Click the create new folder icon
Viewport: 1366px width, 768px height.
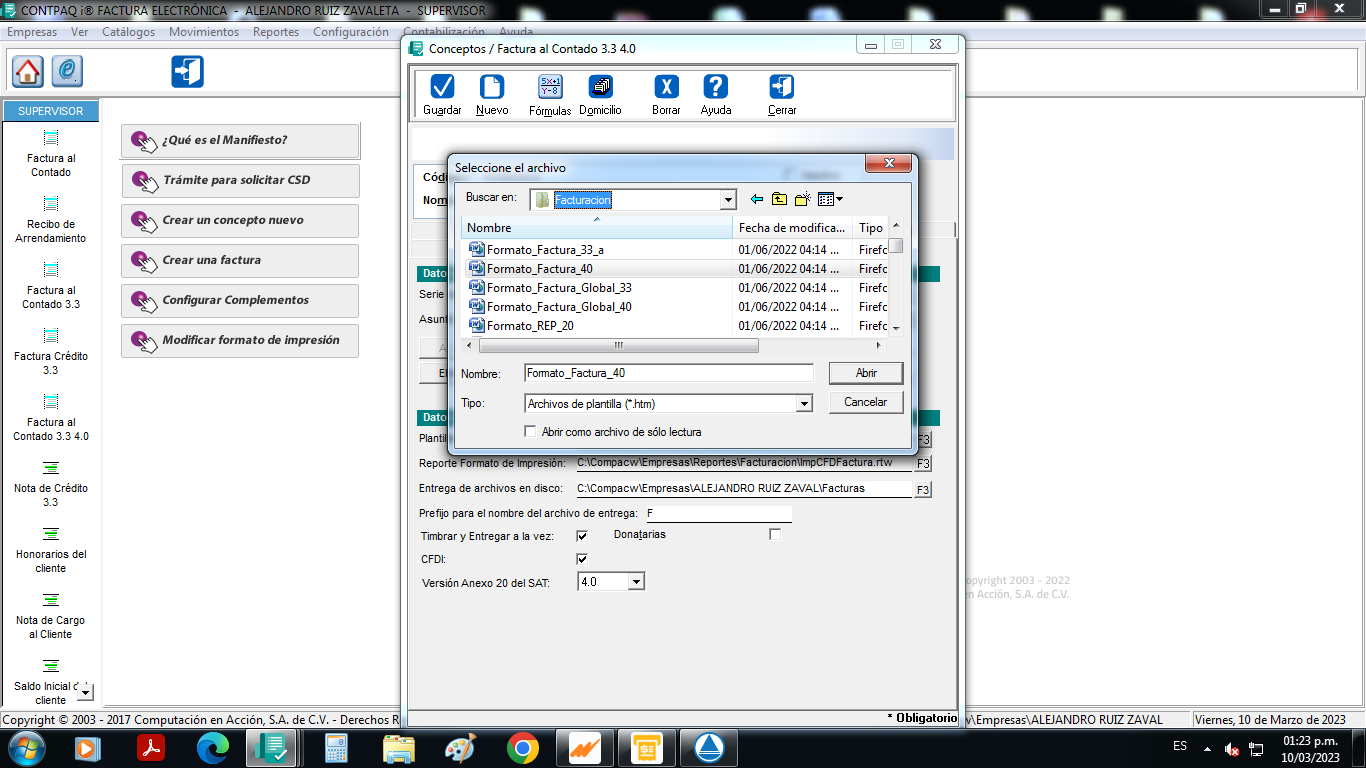[x=802, y=200]
